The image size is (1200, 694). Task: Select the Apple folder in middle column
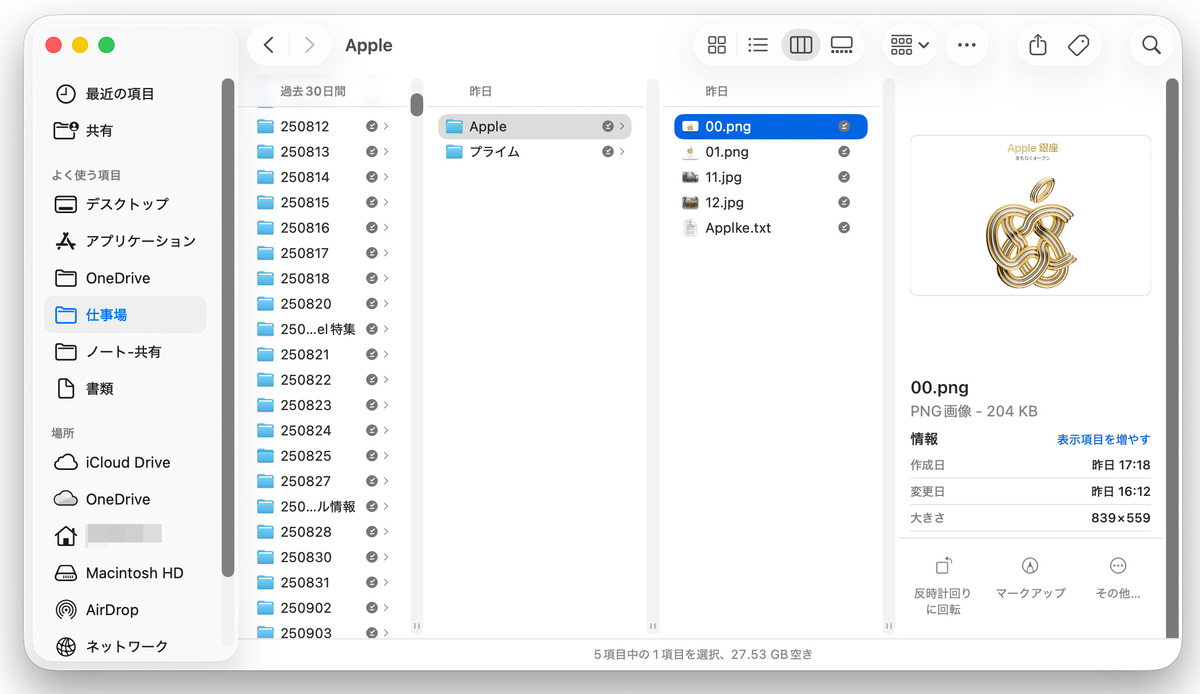point(535,127)
